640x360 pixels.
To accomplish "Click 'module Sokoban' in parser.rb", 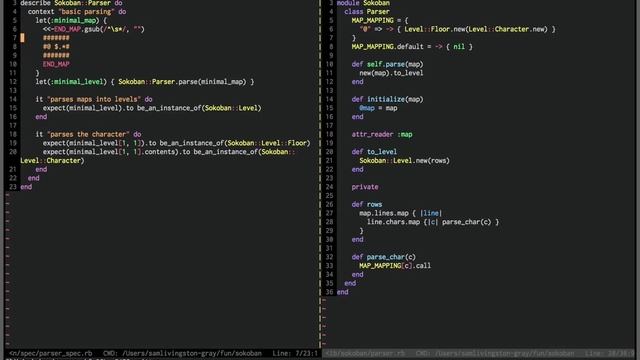I will coord(363,3).
